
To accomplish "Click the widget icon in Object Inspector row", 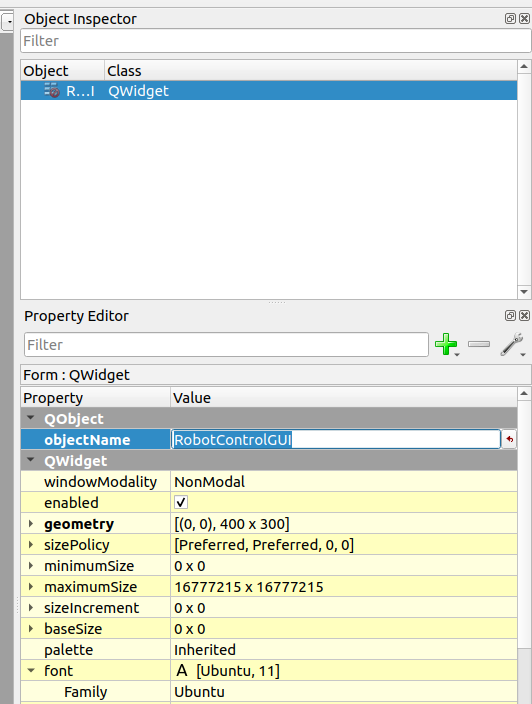I will coord(52,91).
